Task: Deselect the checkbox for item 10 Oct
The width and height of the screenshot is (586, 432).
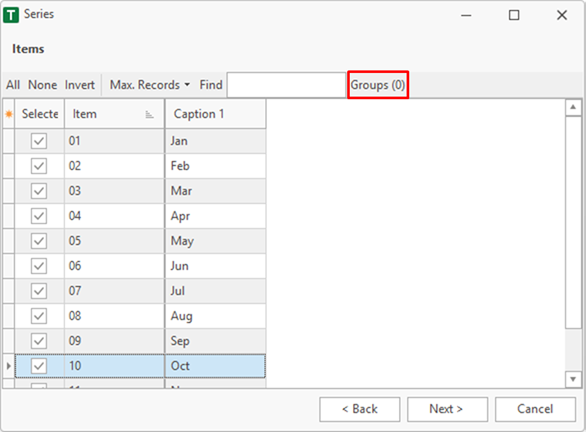Action: (39, 366)
